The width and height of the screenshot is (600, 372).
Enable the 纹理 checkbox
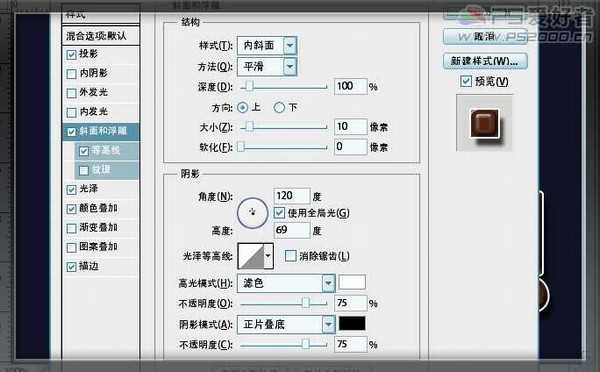click(x=84, y=170)
